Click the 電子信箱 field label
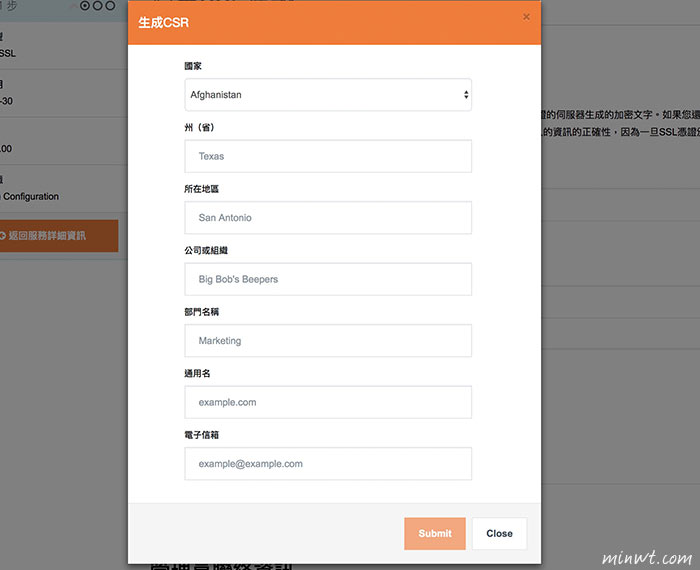This screenshot has width=700, height=570. click(201, 435)
